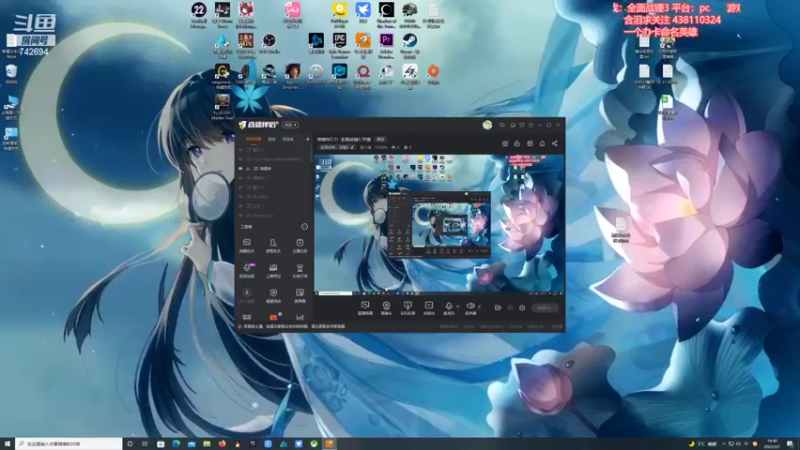Click the greyed start streaming button
This screenshot has width=800, height=450.
click(x=544, y=308)
